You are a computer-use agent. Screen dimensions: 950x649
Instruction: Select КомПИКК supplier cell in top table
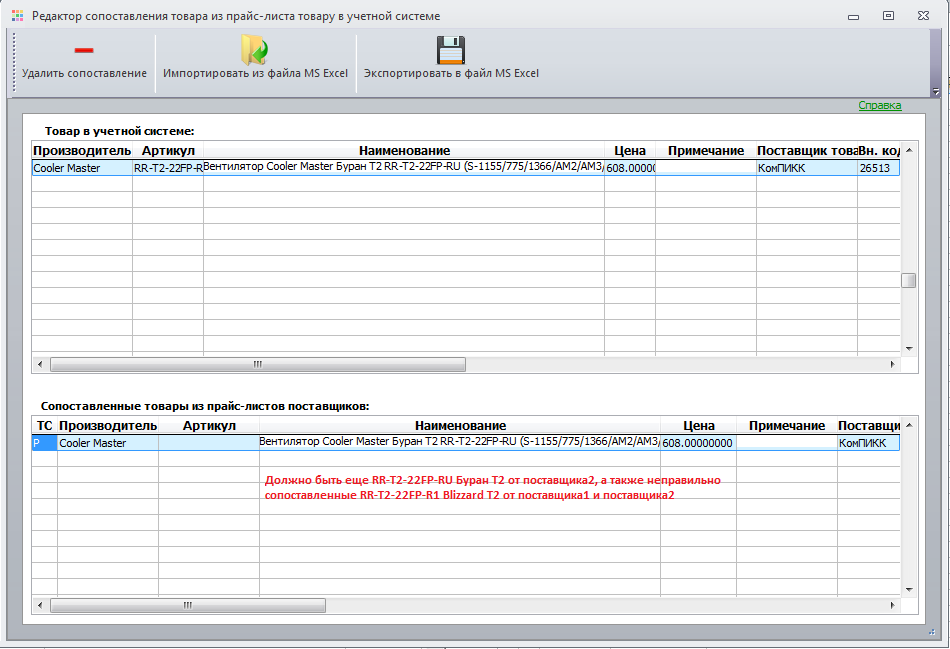tap(807, 168)
